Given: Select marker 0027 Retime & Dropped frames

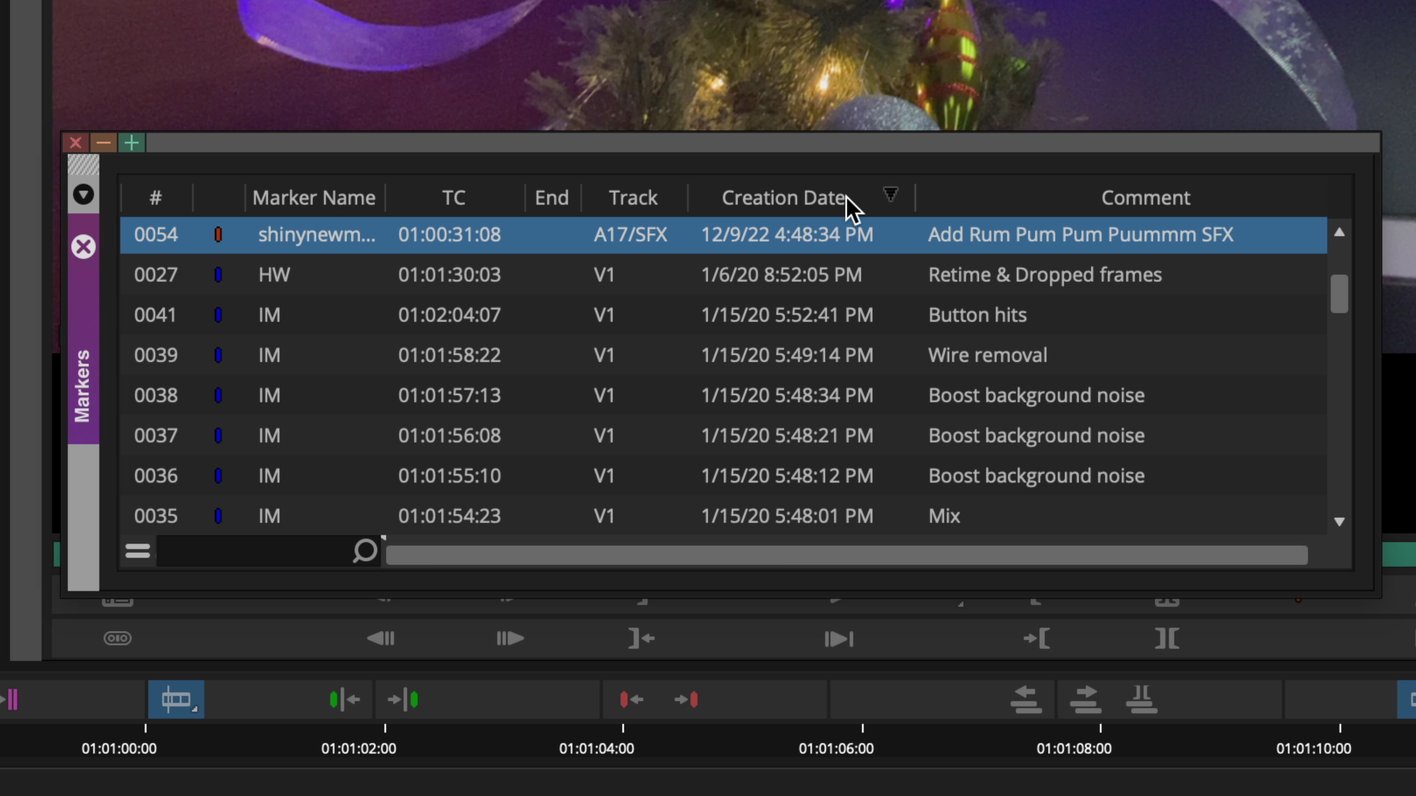Looking at the screenshot, I should [723, 274].
